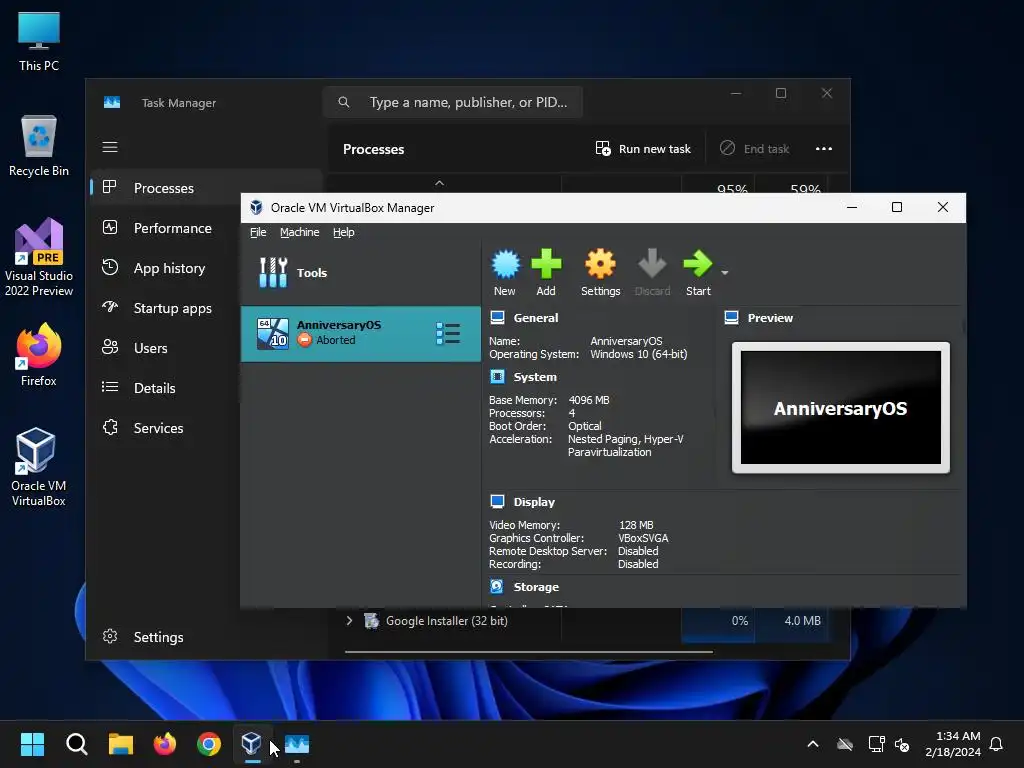Click Task Manager horizontal scrollbar
This screenshot has height=768, width=1024.
tap(528, 651)
